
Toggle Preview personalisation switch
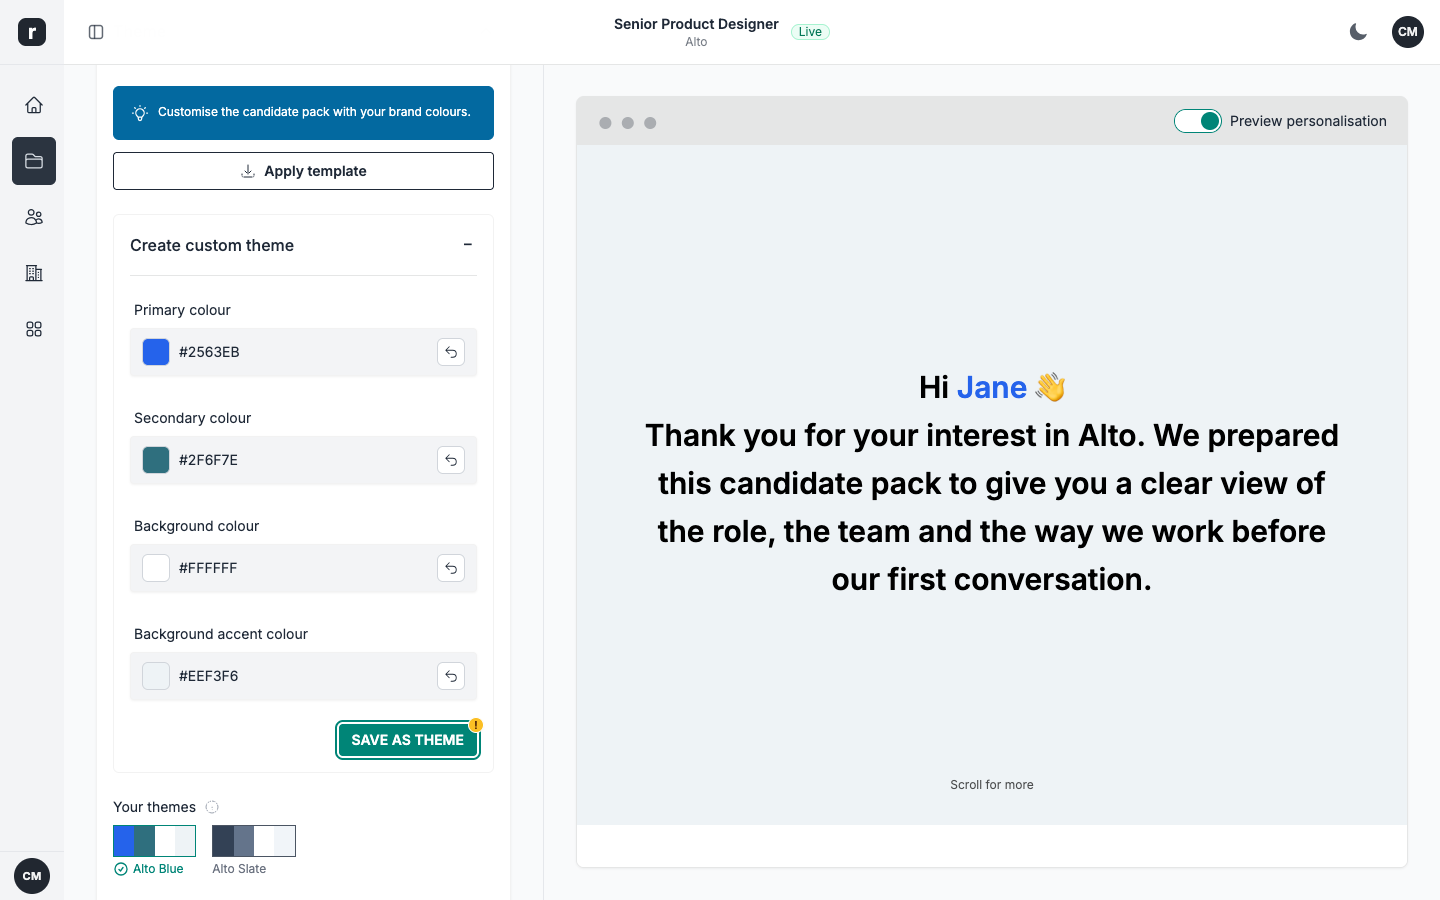[x=1198, y=121]
